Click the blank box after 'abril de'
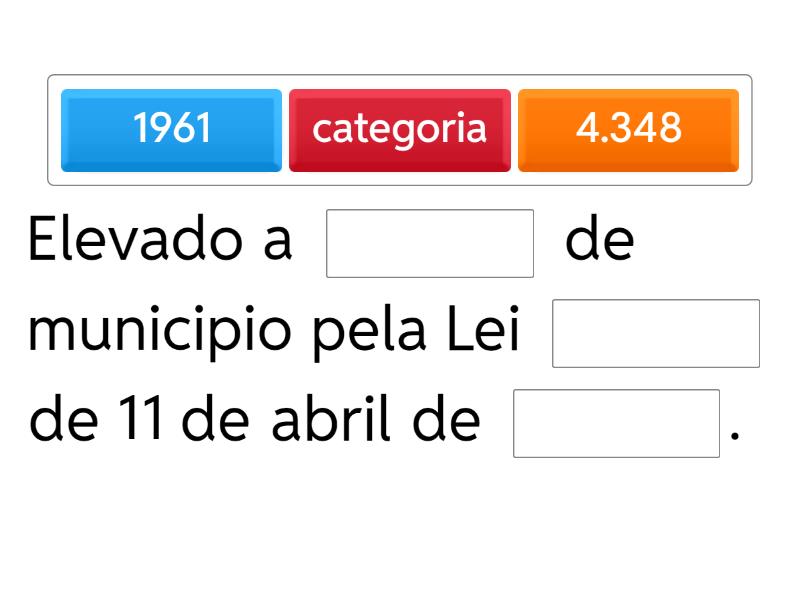 616,423
